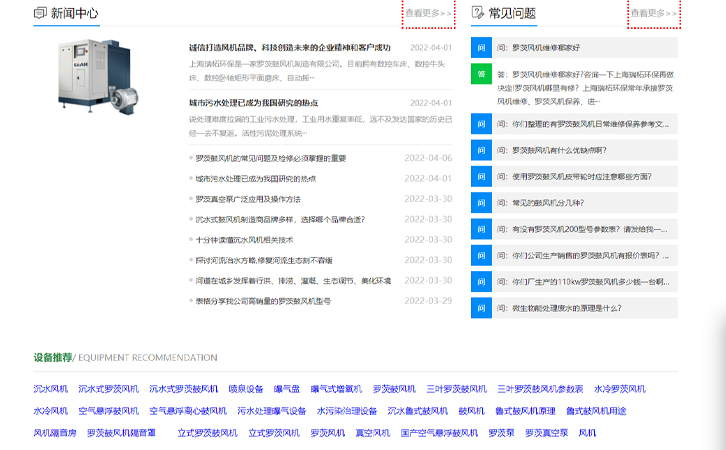Open article 十分钟读懂沉水风机相关技术
The image size is (726, 450).
(x=244, y=240)
